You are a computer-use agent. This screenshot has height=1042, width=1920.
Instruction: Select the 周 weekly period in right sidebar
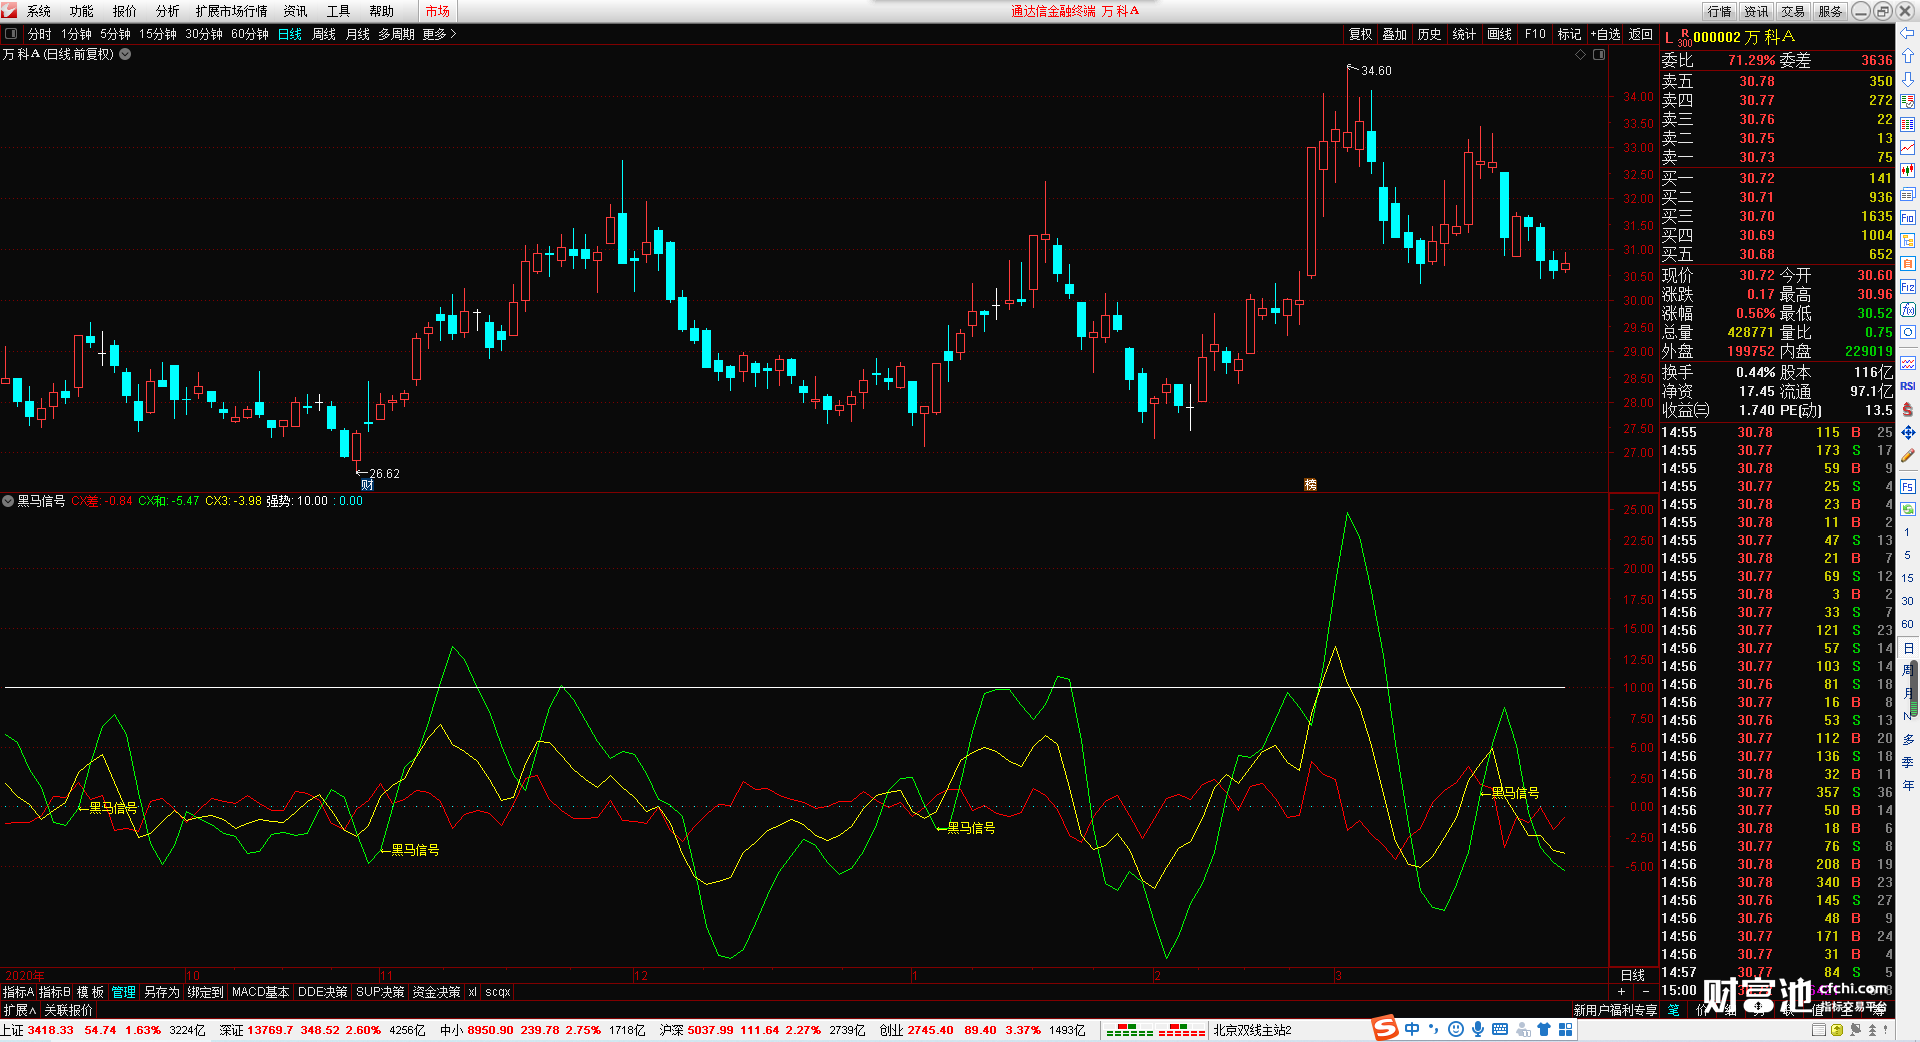(x=1907, y=670)
